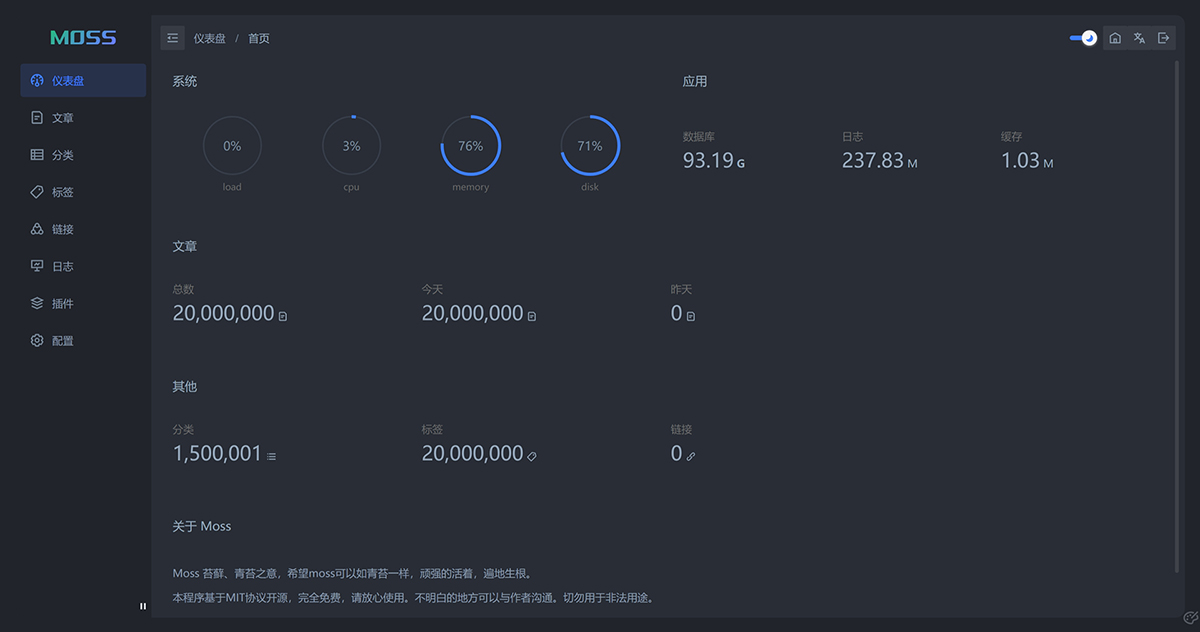Click the memory usage progress ring
This screenshot has width=1200, height=632.
tap(470, 146)
